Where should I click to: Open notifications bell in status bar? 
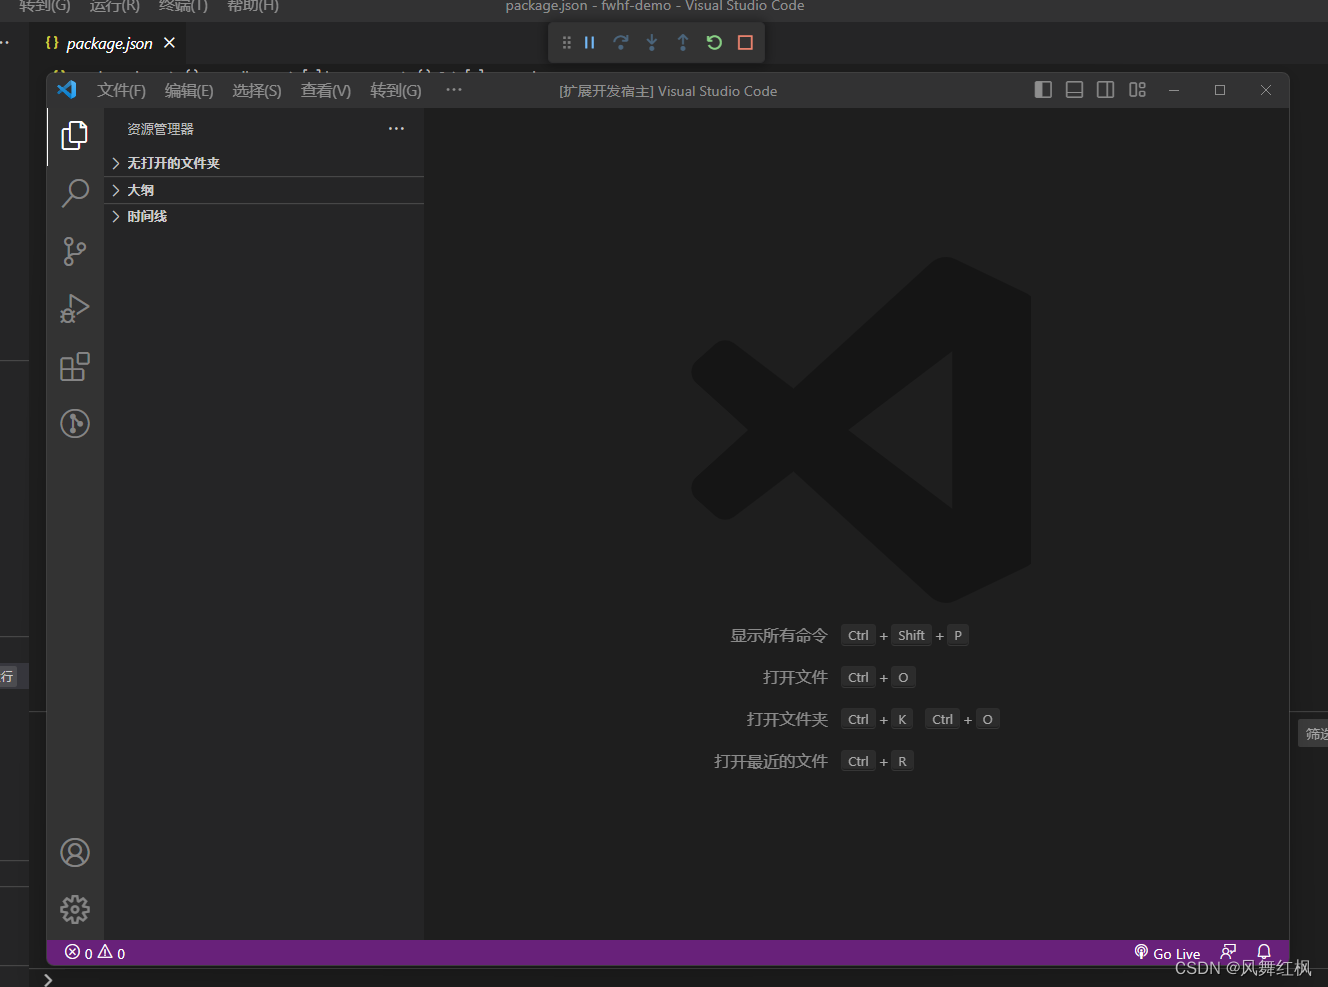coord(1264,952)
